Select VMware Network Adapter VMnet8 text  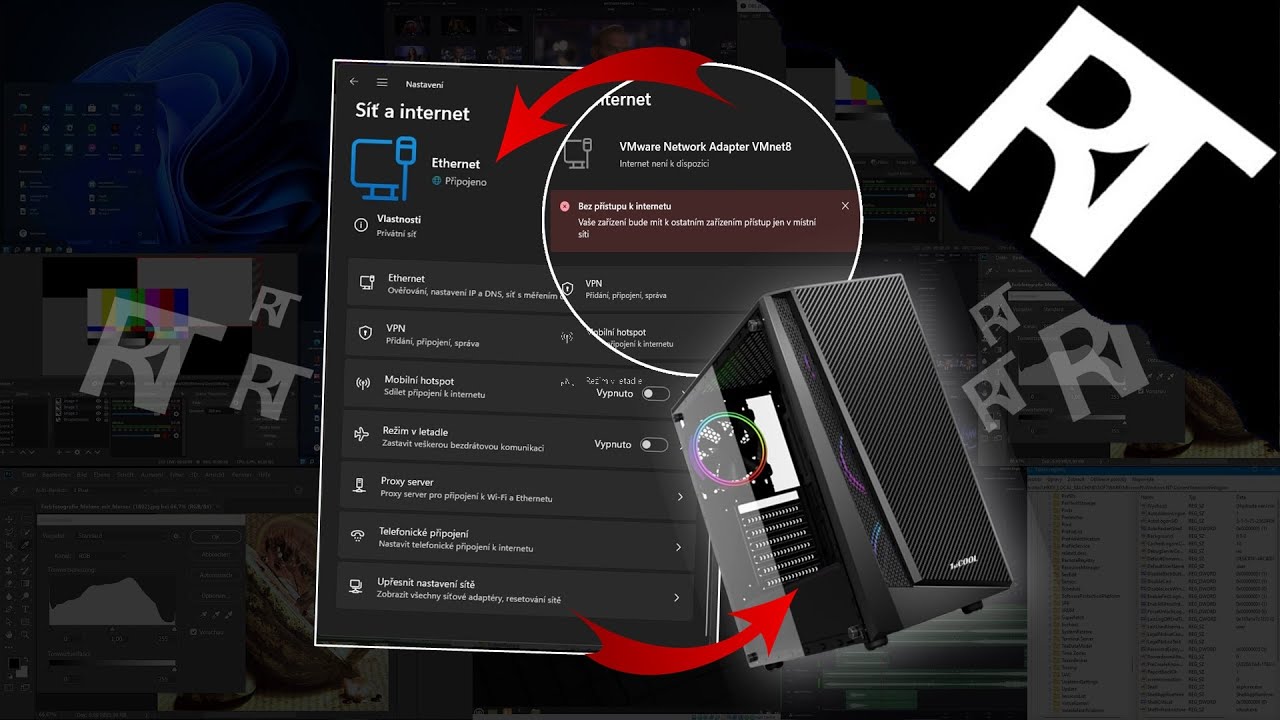click(x=705, y=146)
